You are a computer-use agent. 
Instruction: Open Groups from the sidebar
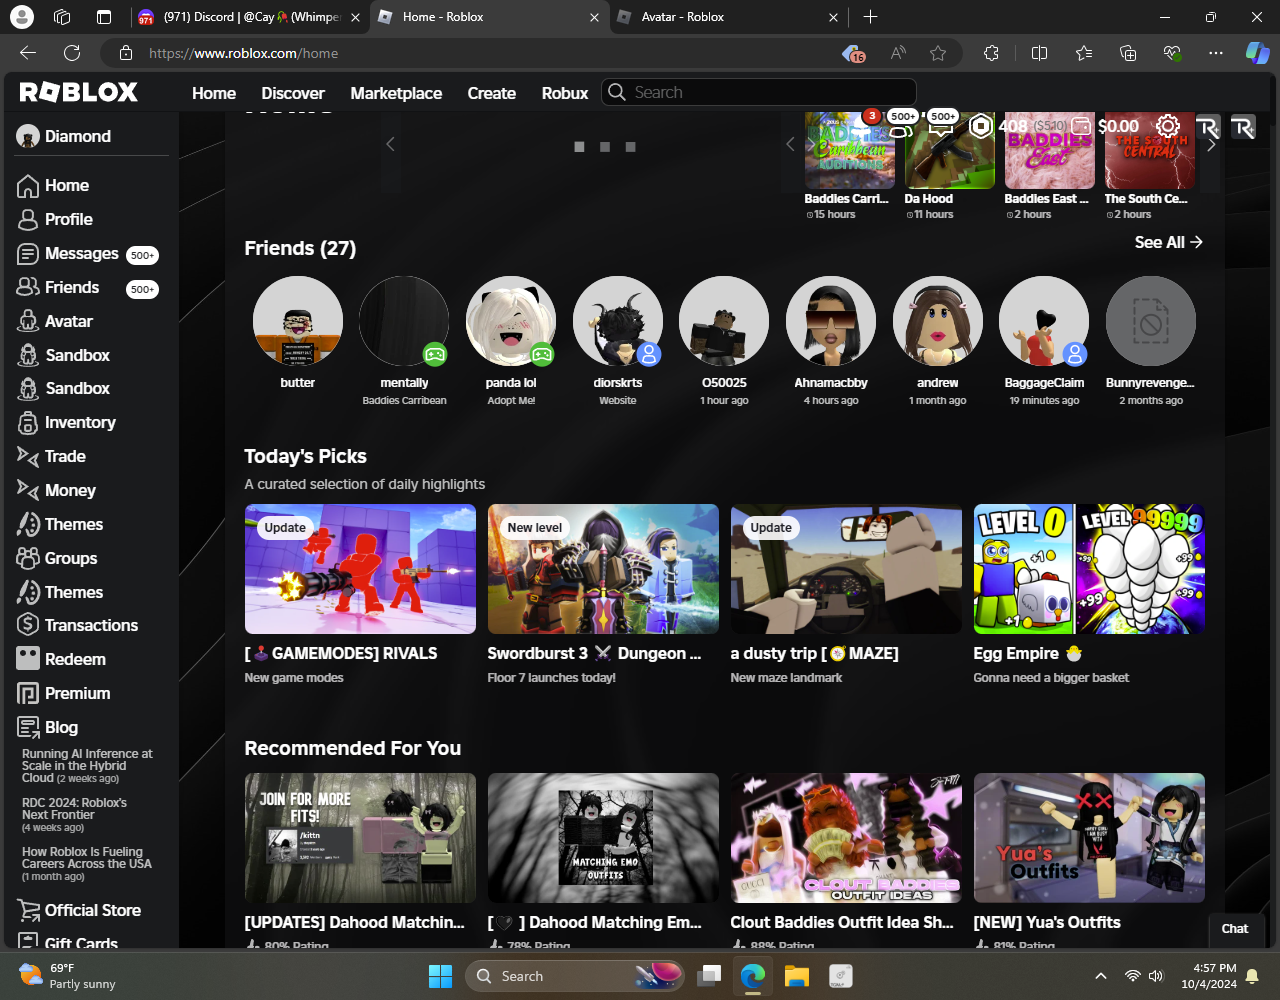pyautogui.click(x=57, y=558)
